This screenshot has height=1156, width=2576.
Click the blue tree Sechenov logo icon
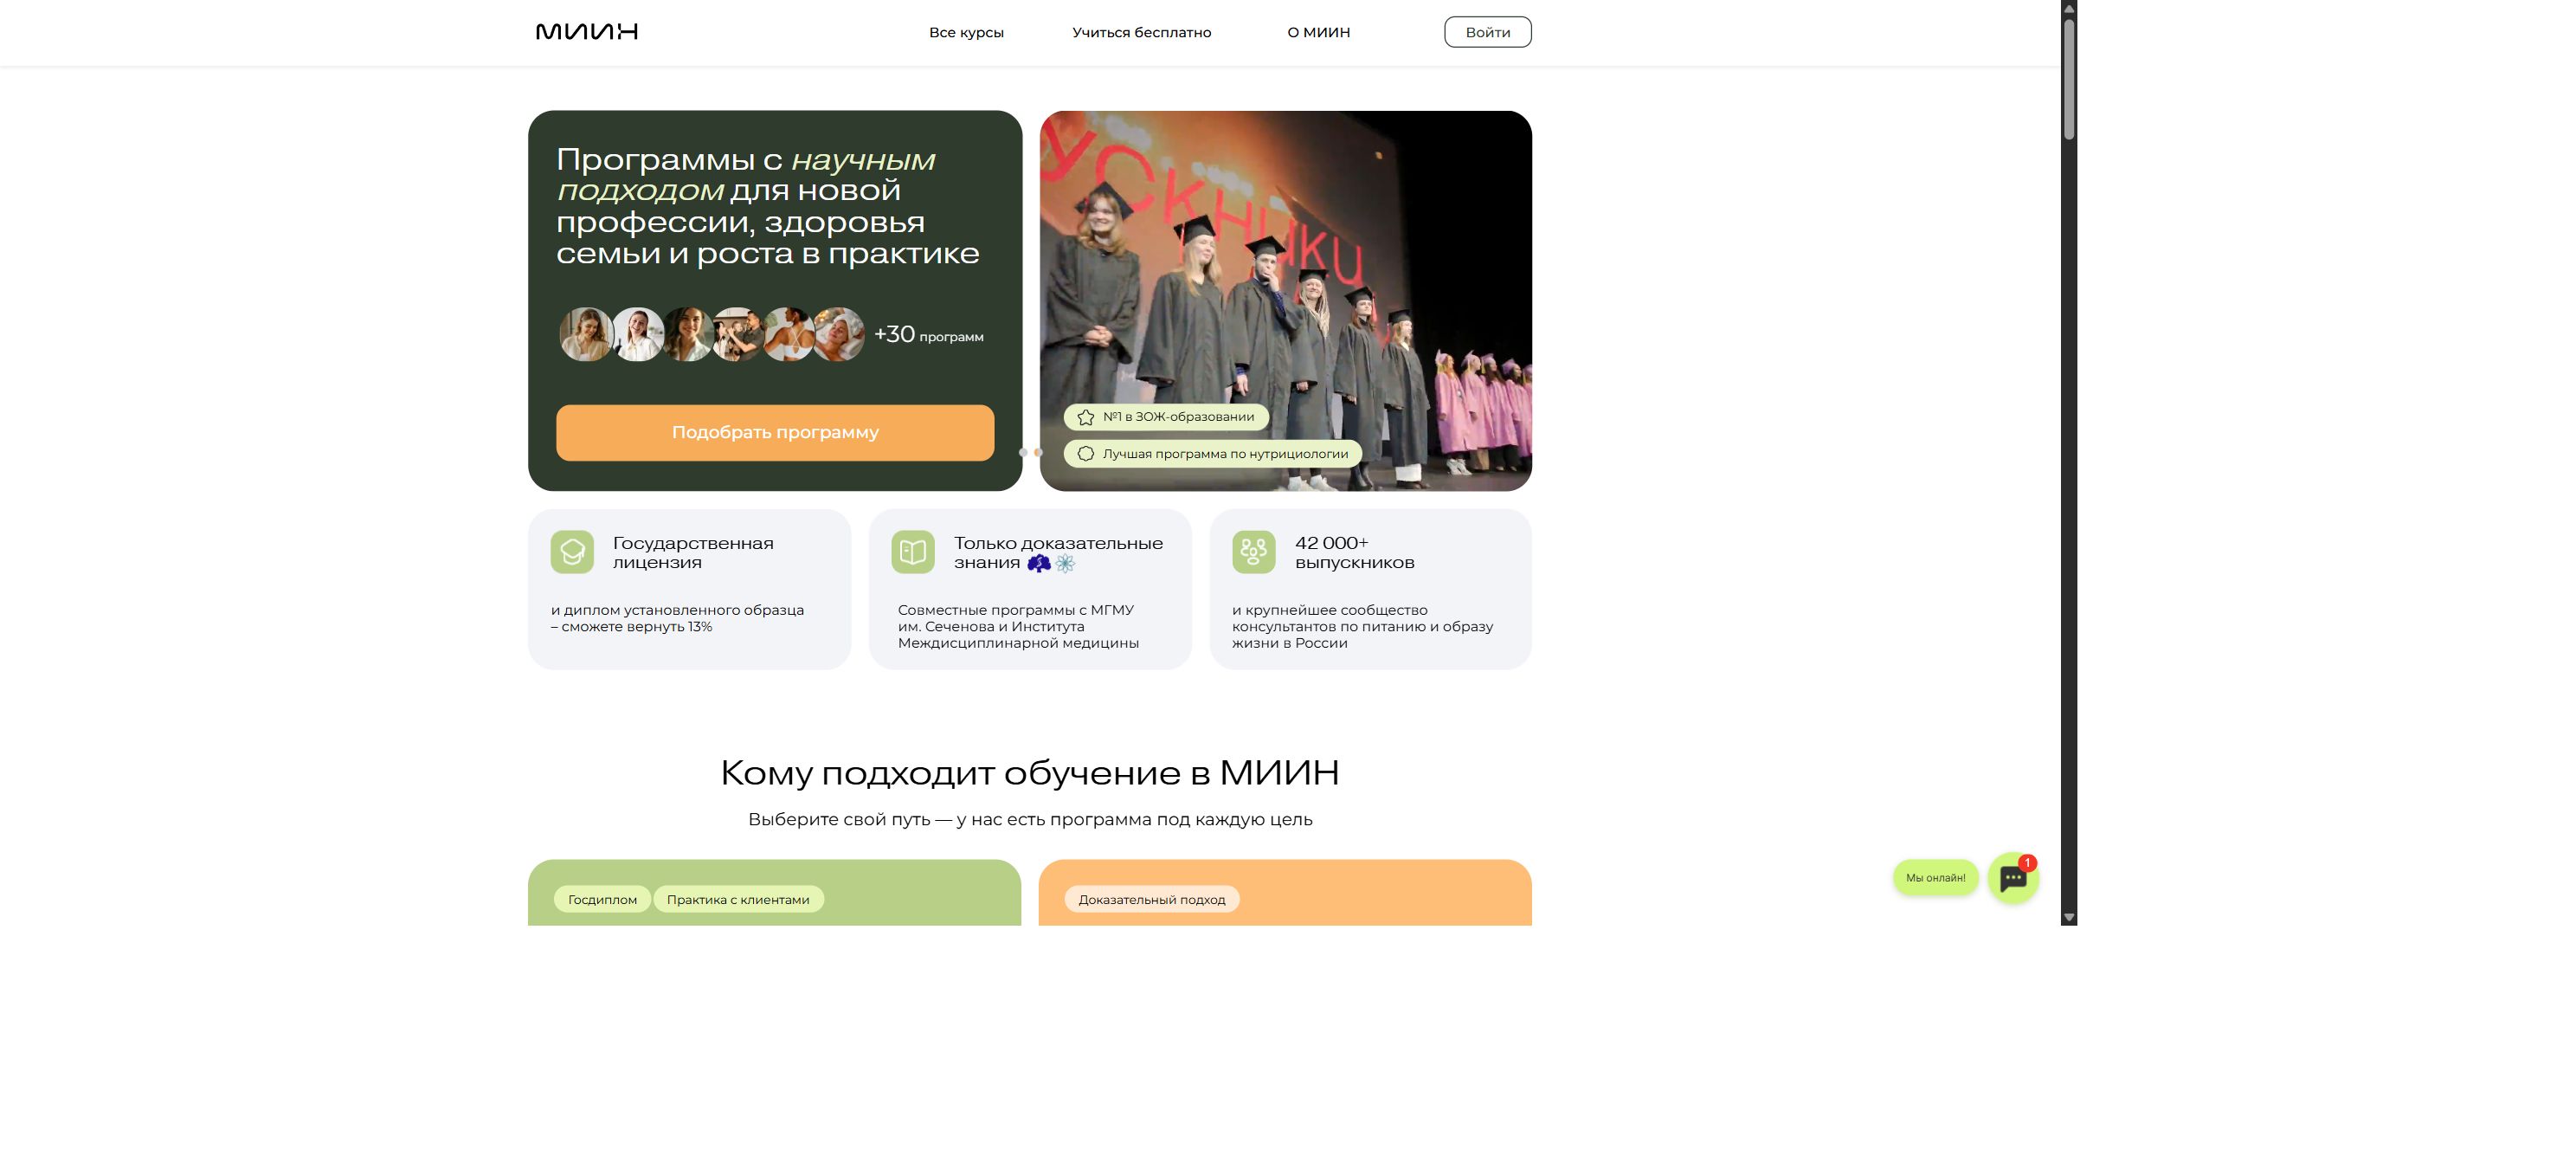point(1039,564)
